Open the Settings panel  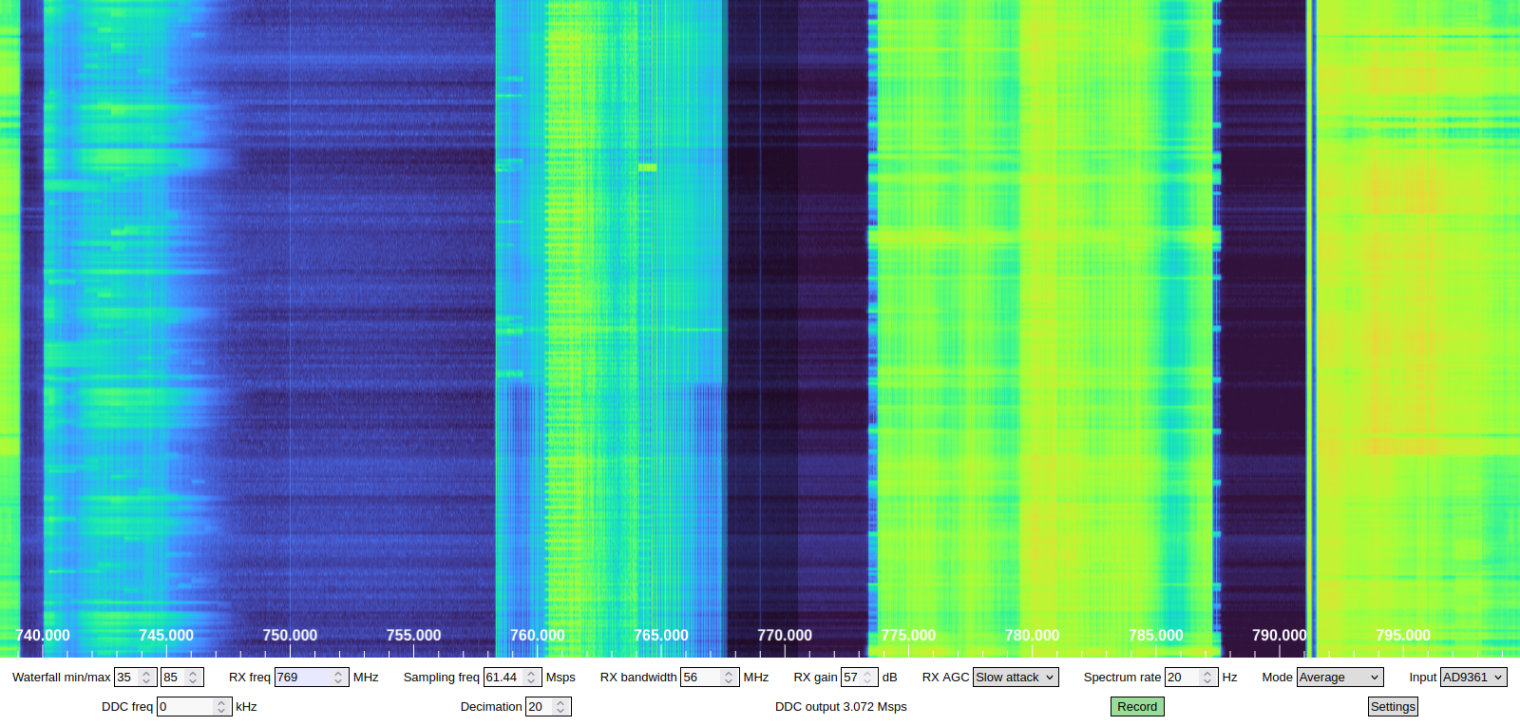coord(1392,707)
